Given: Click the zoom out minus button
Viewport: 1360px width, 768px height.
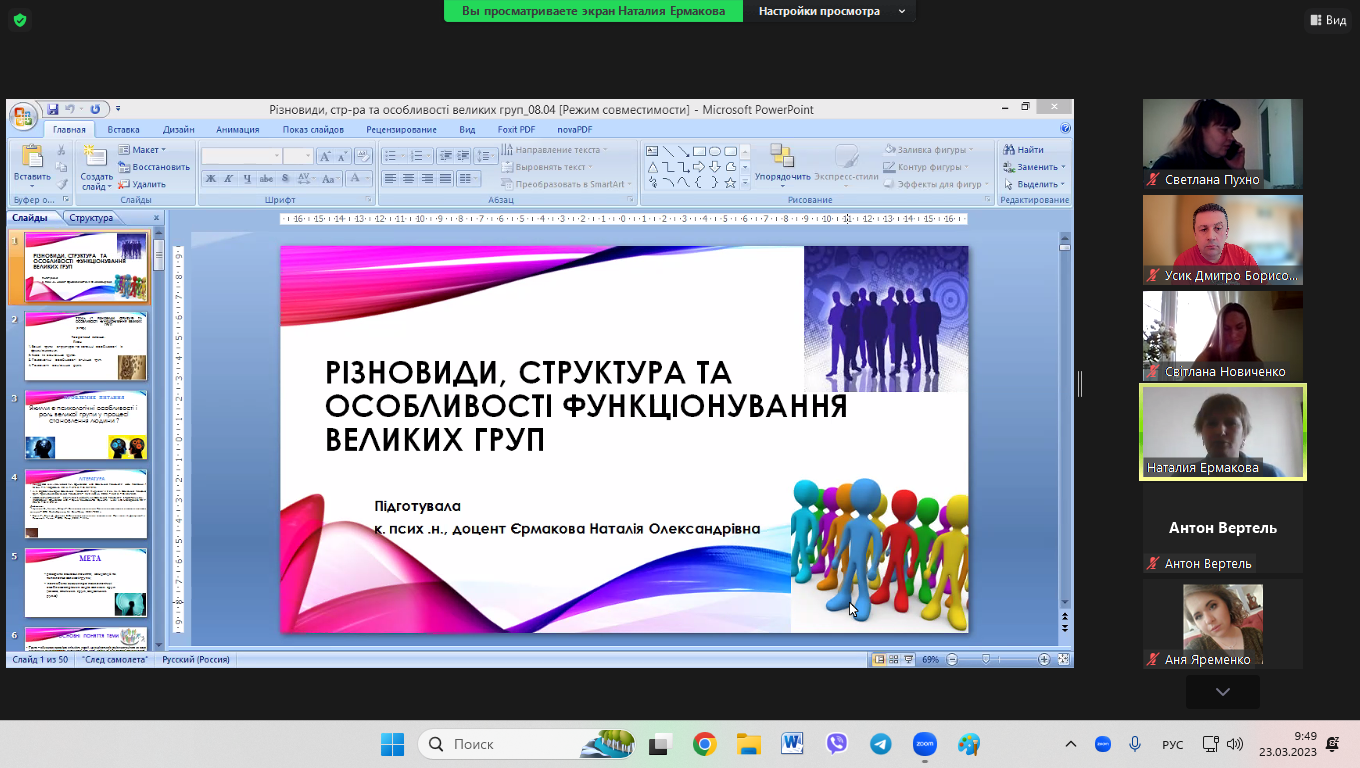Looking at the screenshot, I should point(952,660).
